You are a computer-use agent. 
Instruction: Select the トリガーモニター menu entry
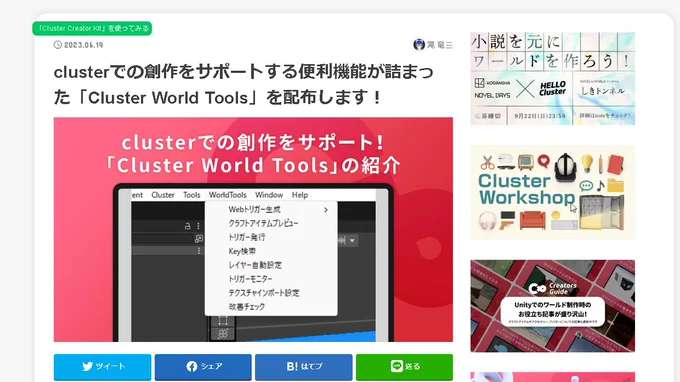tap(271, 279)
